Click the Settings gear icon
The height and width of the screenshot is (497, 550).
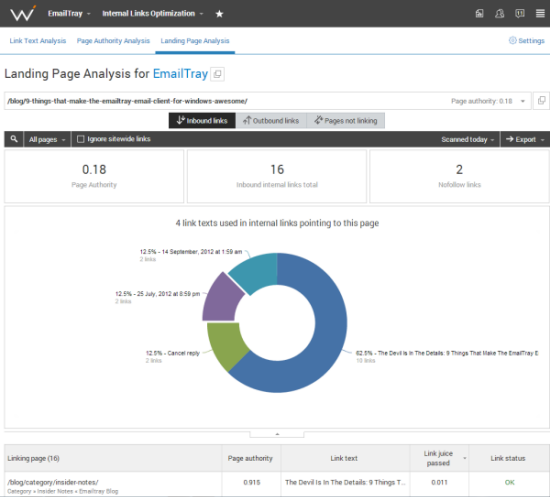[512, 40]
